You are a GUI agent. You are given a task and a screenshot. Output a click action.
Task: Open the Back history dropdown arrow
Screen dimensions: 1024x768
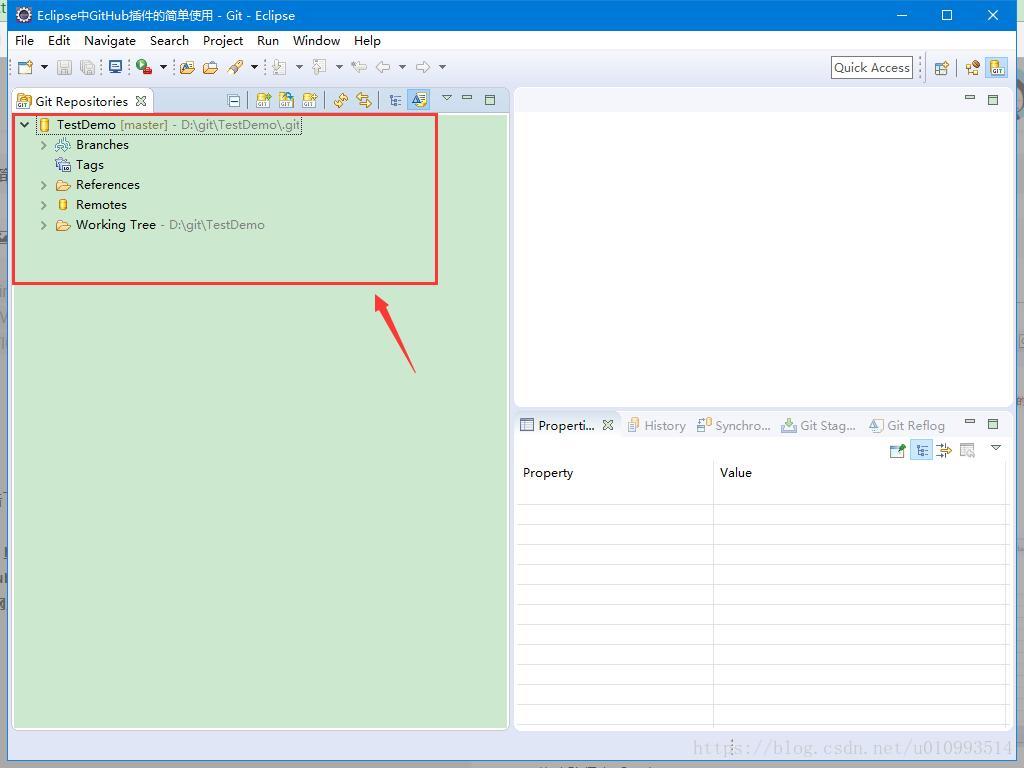point(402,67)
